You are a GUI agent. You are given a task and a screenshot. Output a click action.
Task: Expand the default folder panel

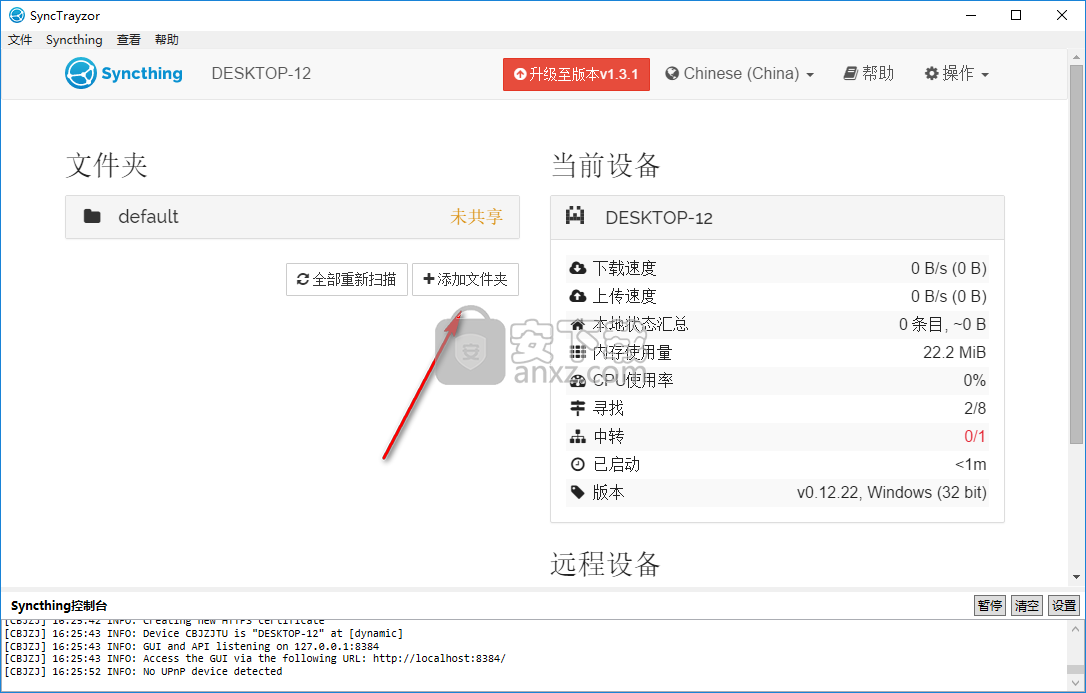point(292,217)
